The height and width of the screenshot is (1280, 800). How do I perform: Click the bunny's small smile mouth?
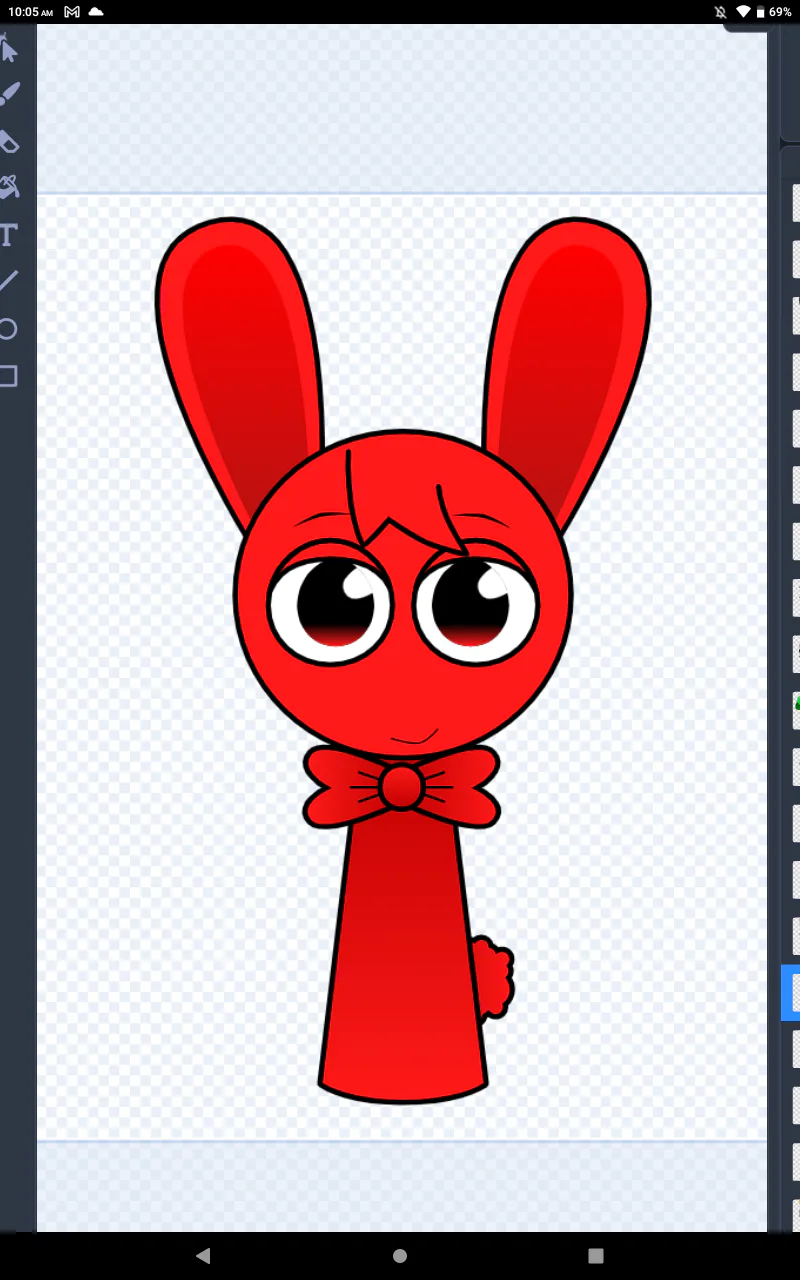414,737
